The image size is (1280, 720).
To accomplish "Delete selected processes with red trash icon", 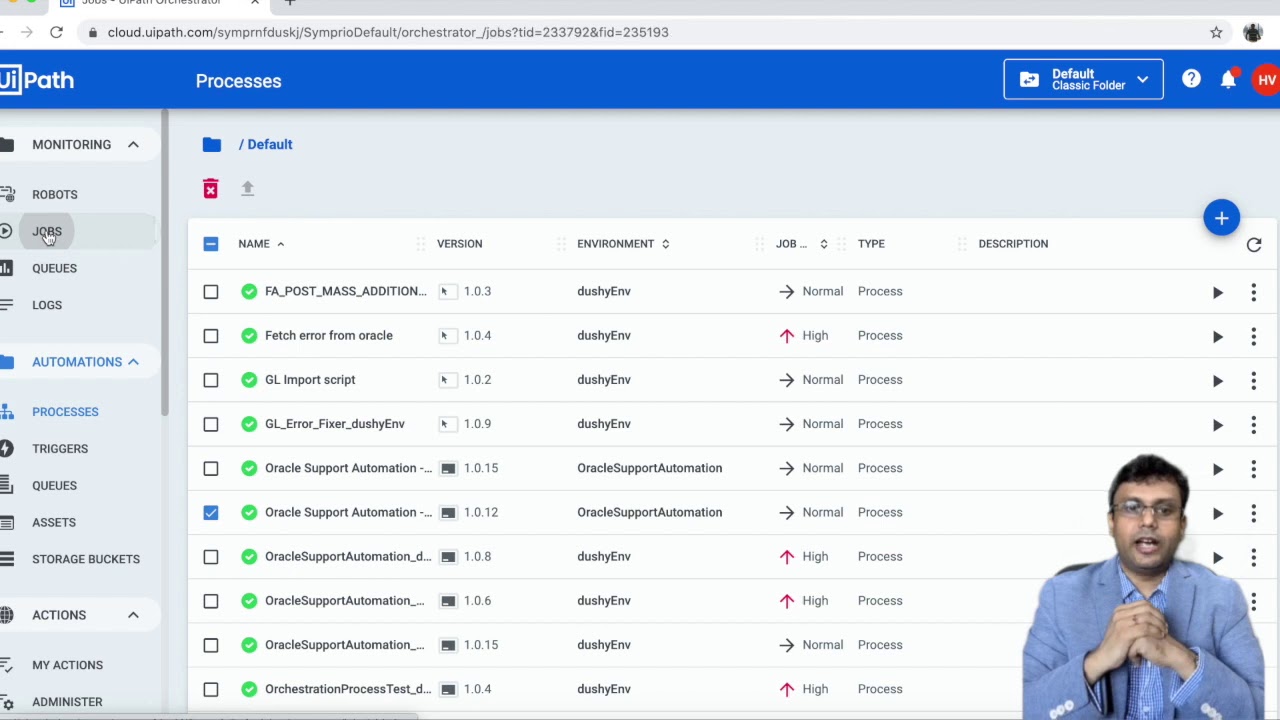I will [x=210, y=188].
